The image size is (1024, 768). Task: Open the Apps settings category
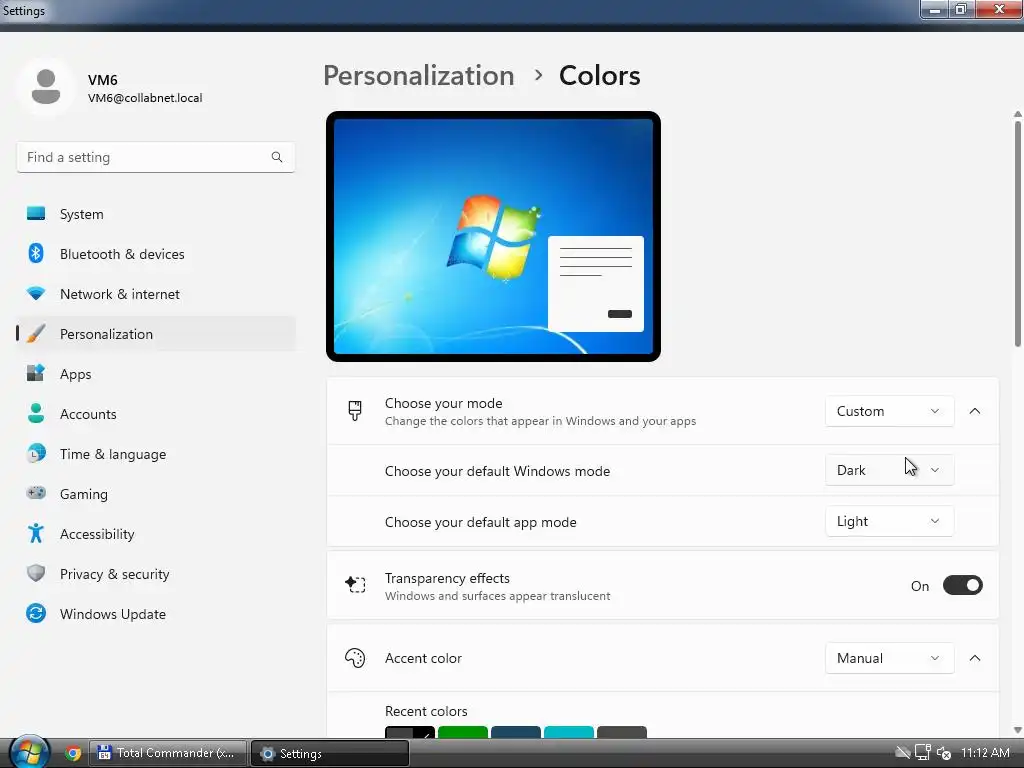155,374
